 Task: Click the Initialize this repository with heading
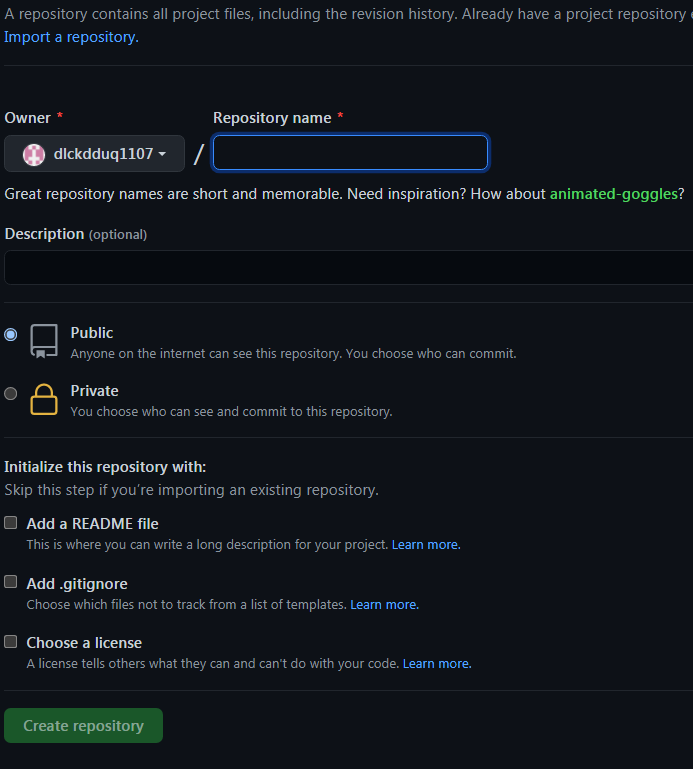(x=105, y=467)
